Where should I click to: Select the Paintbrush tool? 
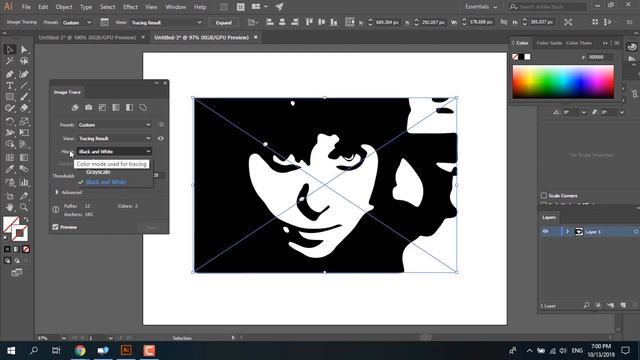point(24,97)
